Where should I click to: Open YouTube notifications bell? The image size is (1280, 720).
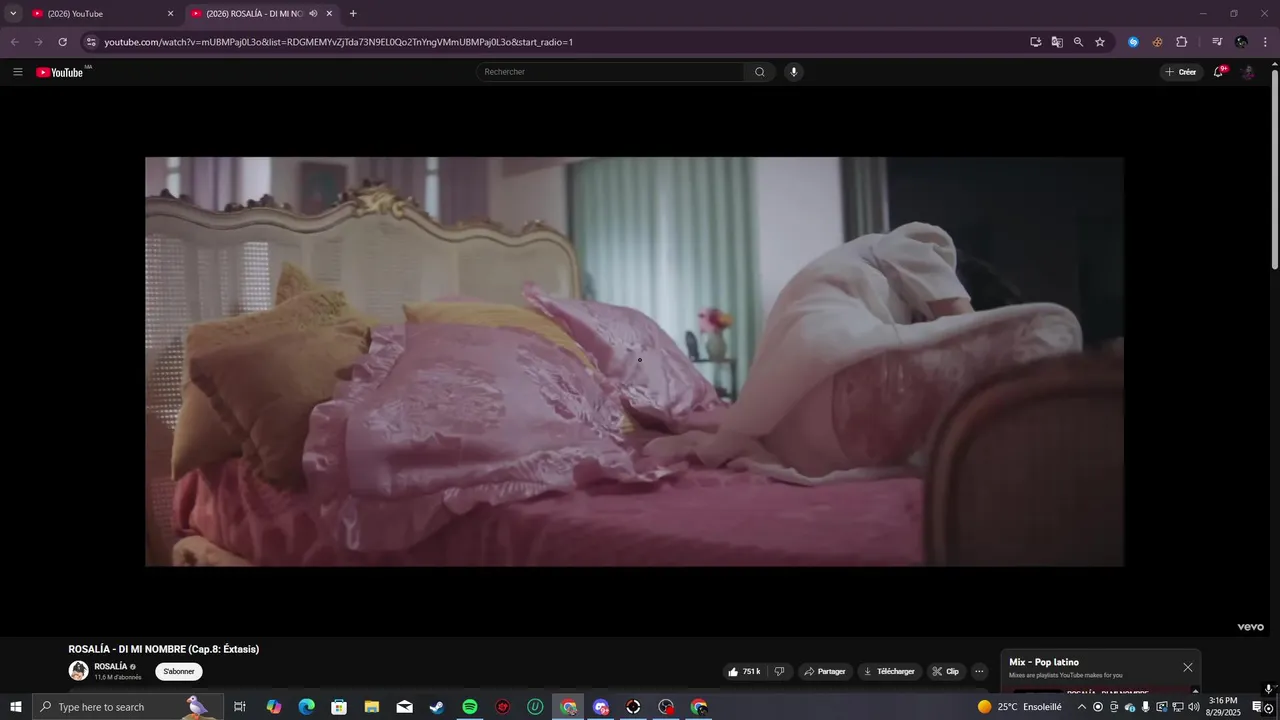coord(1219,72)
